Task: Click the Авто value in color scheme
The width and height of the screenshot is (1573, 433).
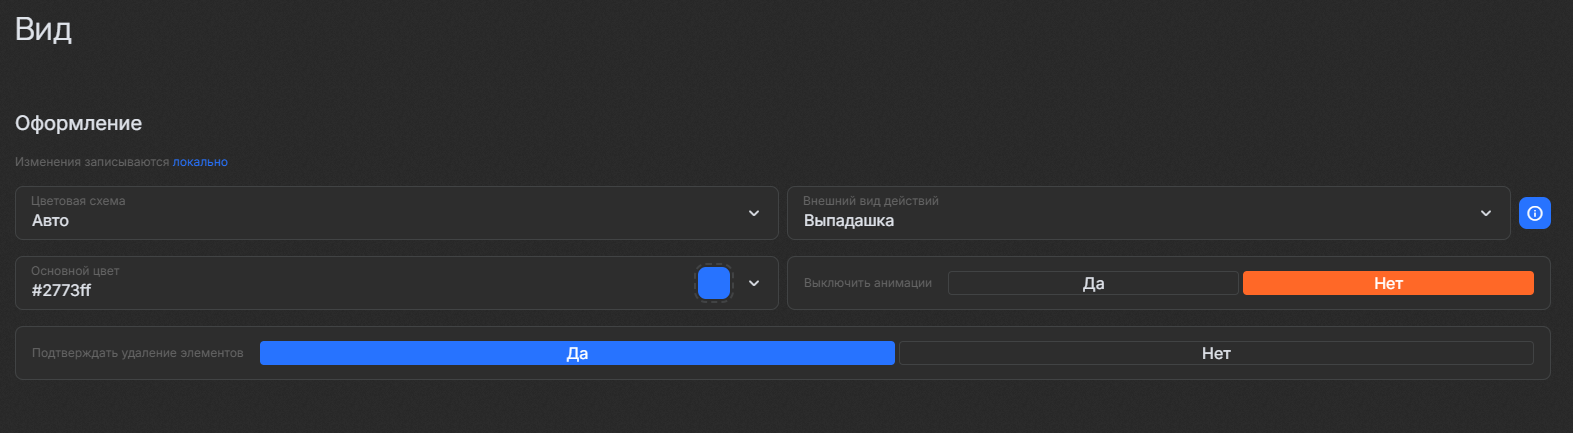Action: click(x=51, y=221)
